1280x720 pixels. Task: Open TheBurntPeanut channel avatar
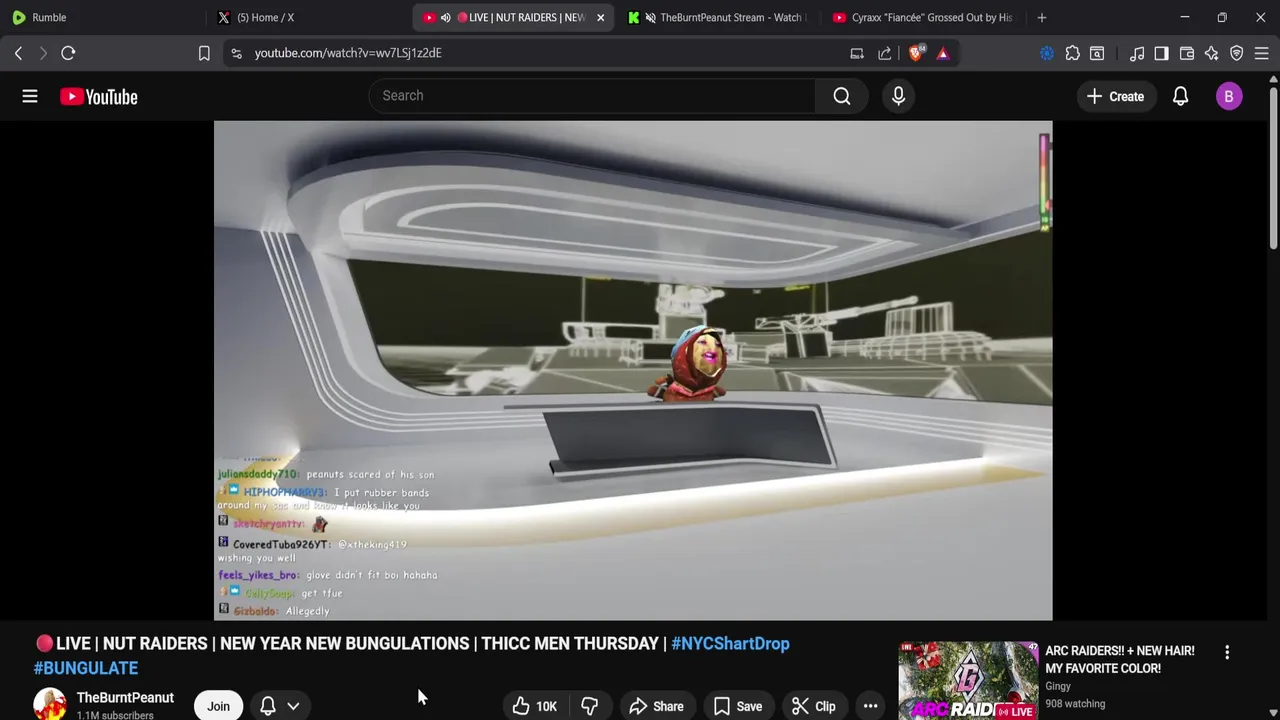point(50,705)
